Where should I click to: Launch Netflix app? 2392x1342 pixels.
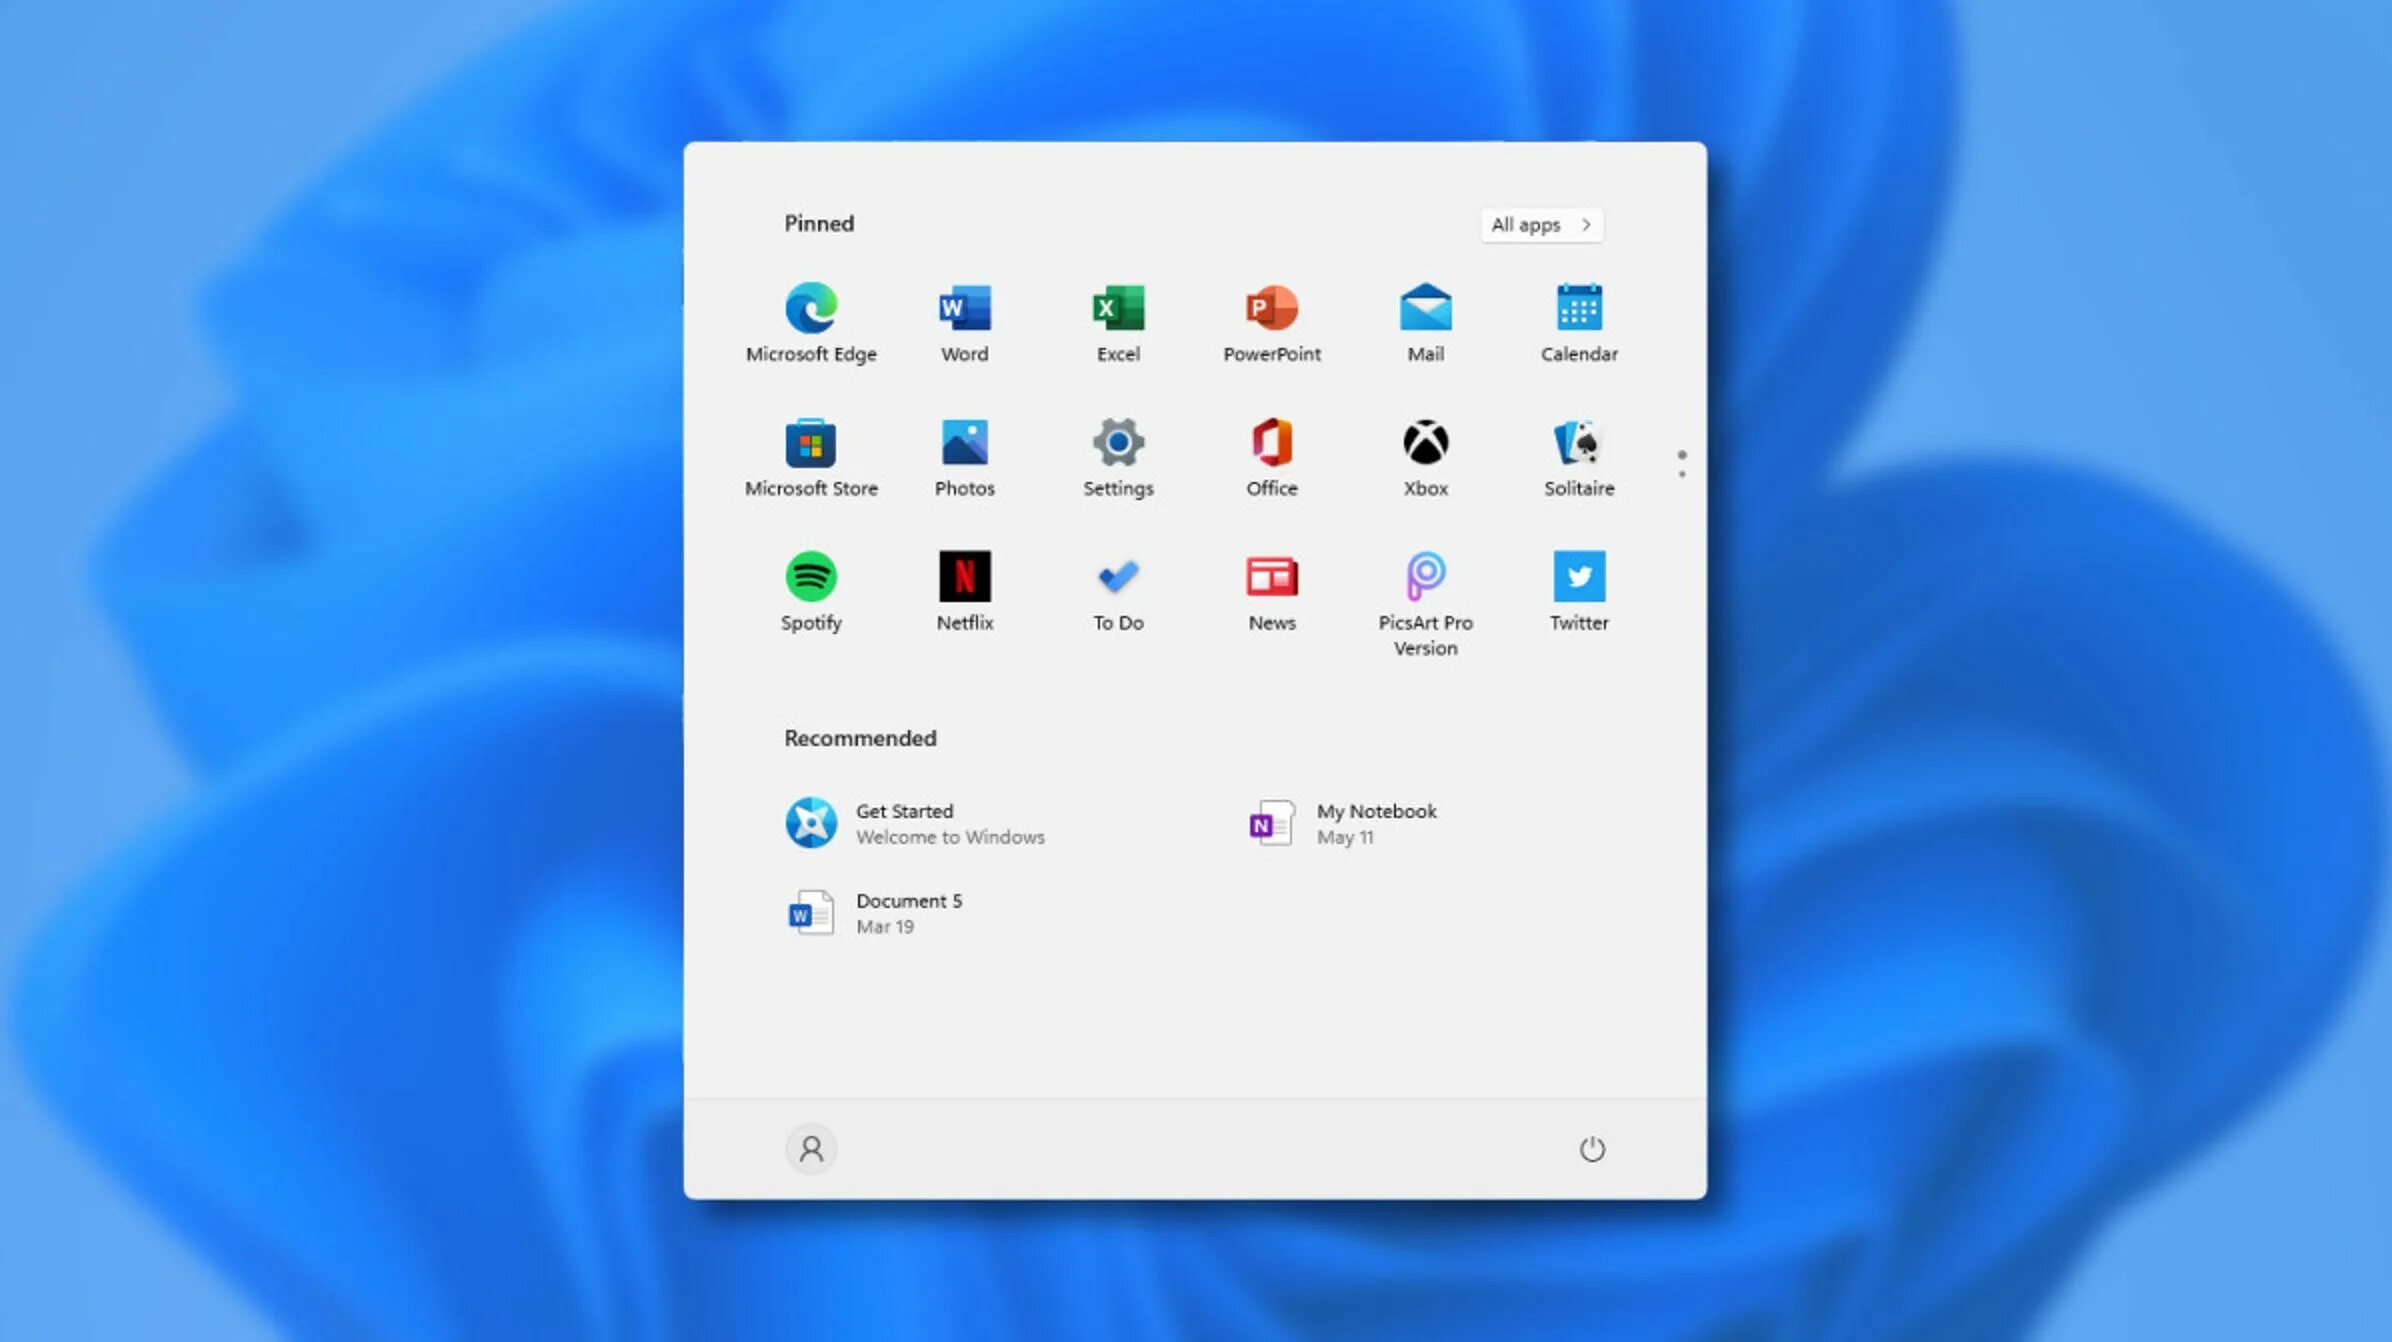[x=964, y=588]
